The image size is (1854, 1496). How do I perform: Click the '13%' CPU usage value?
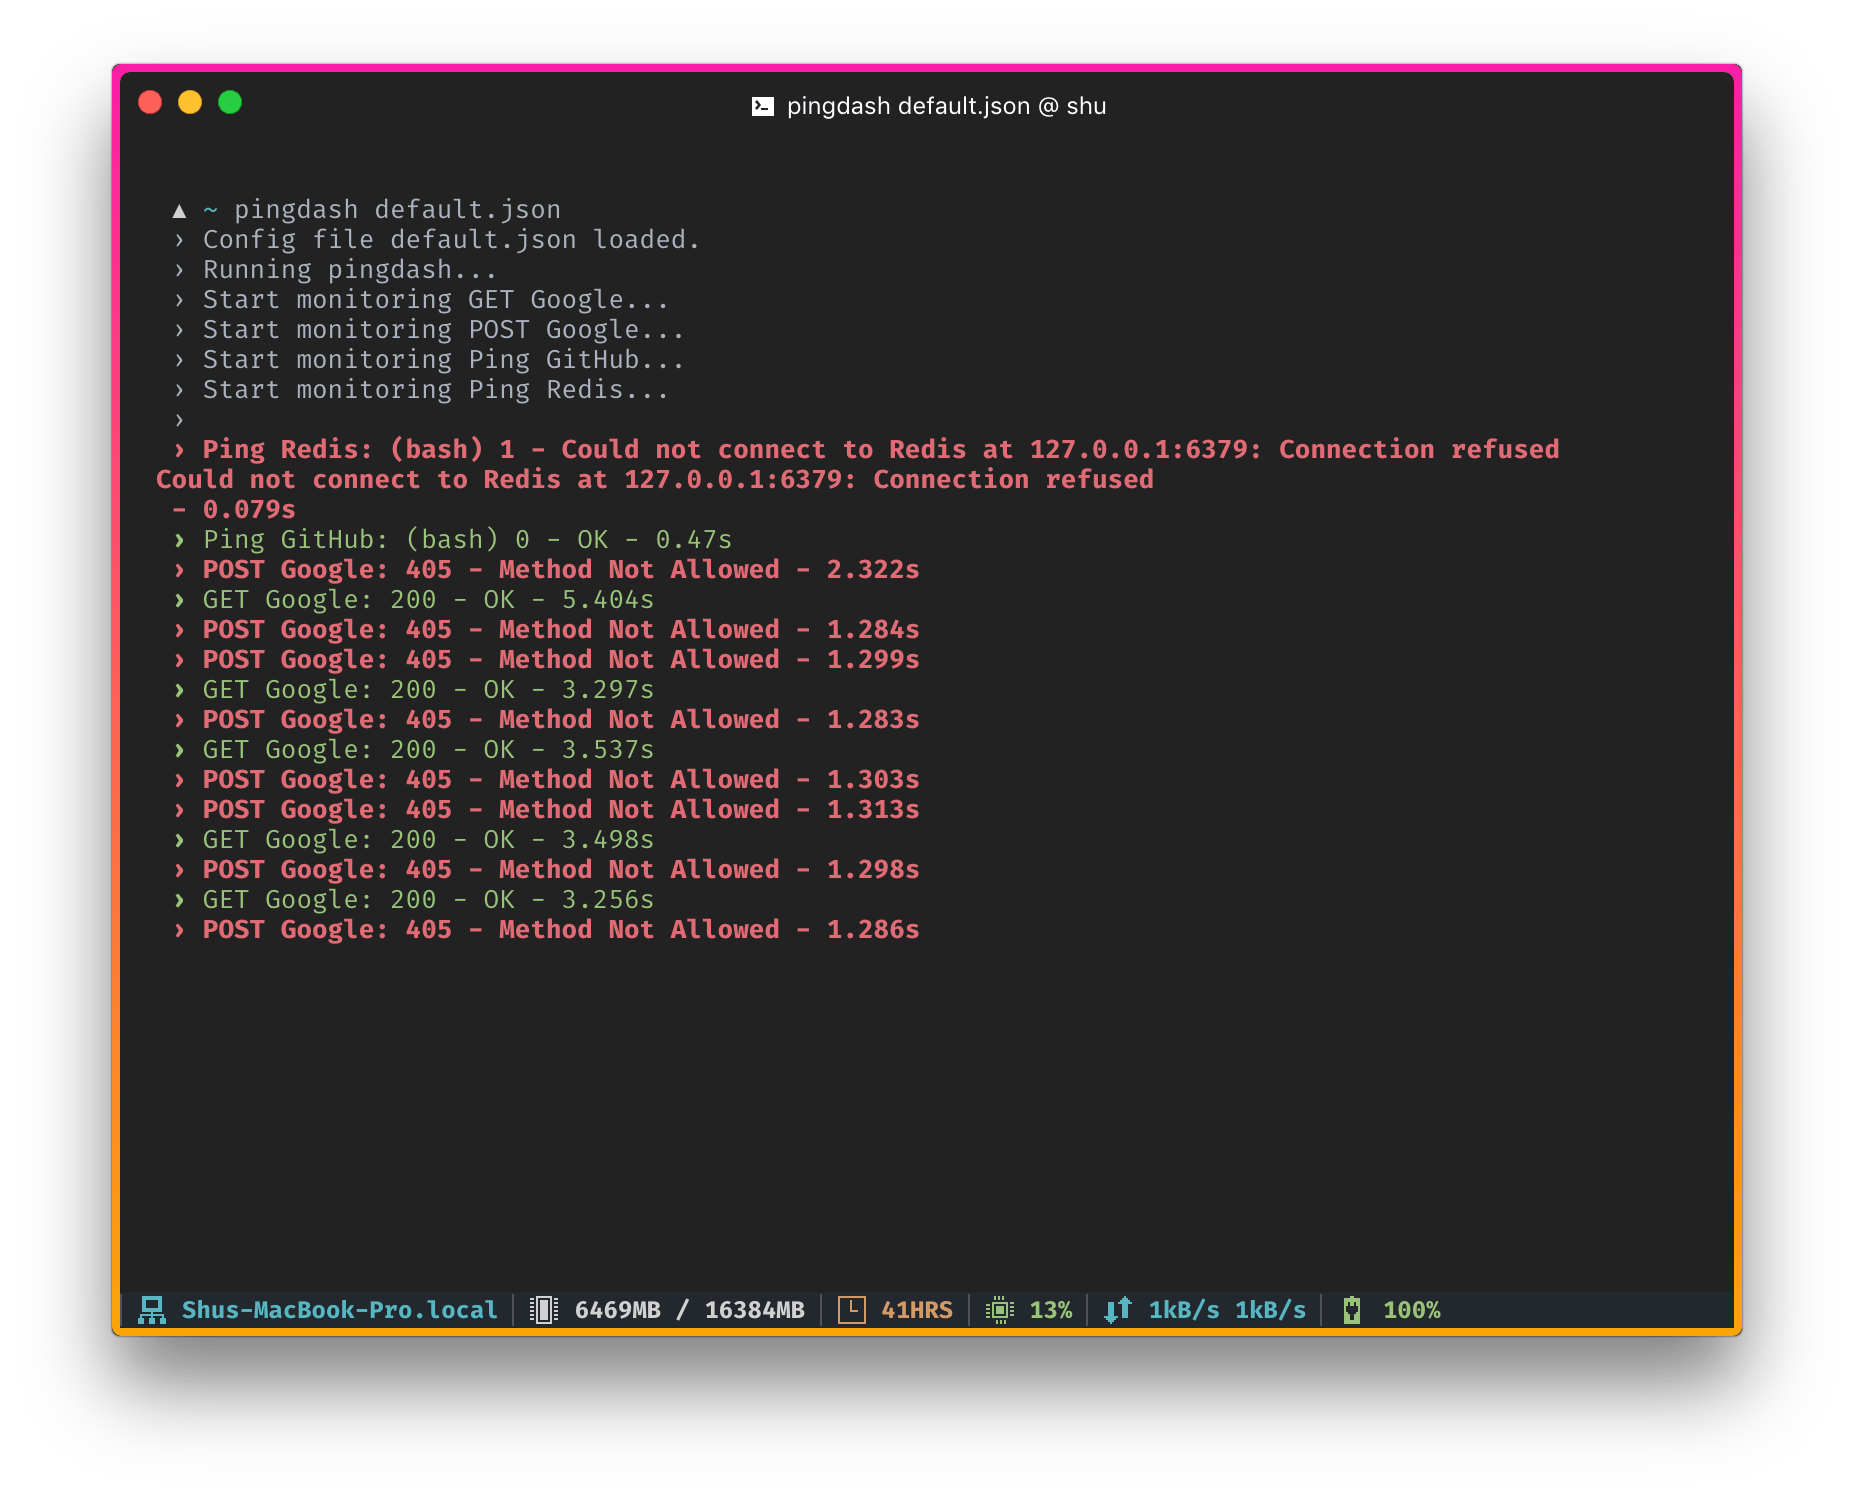(x=1050, y=1310)
